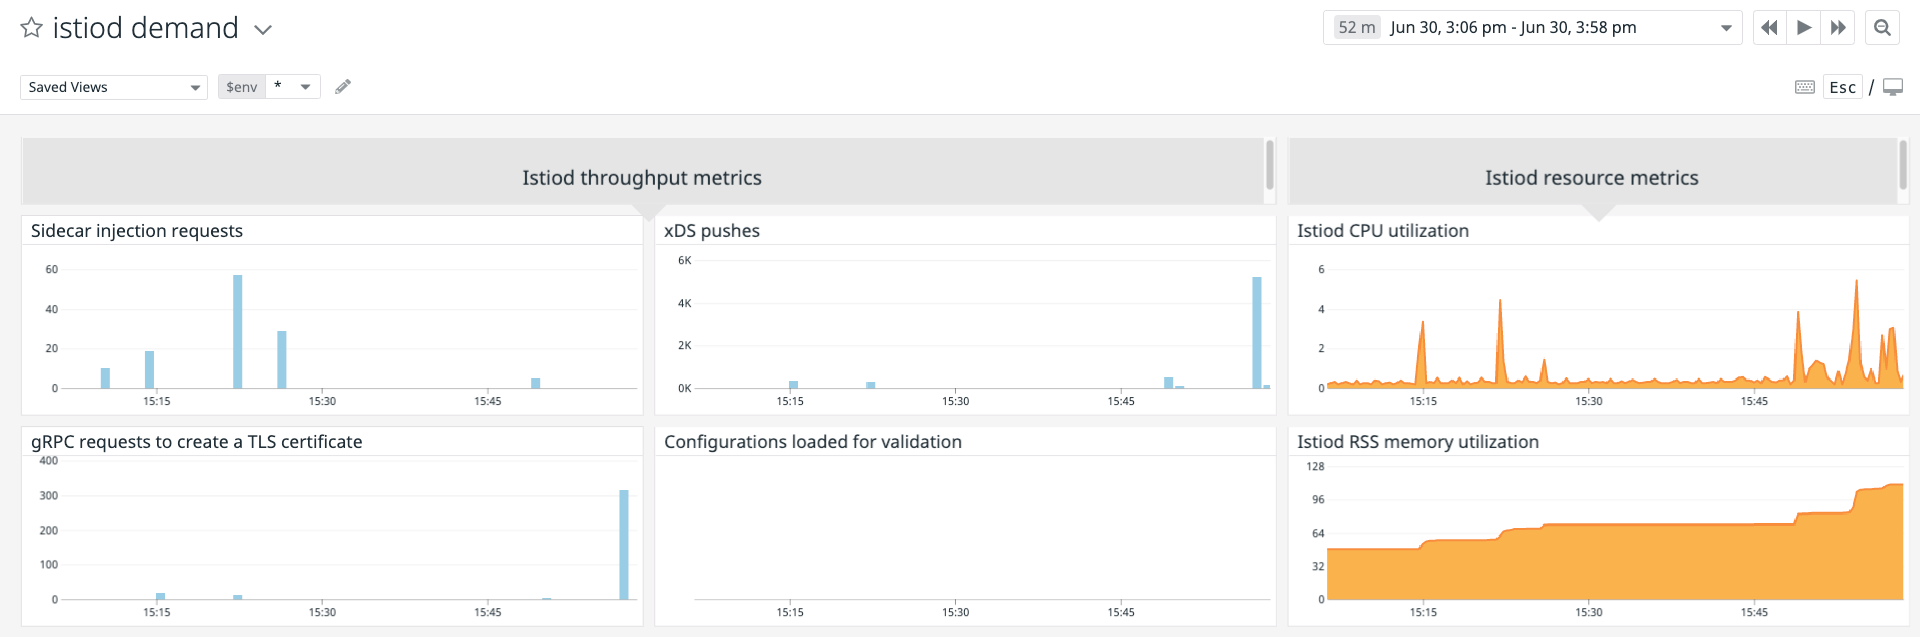This screenshot has width=1920, height=637.
Task: Step time range backward with rewind icon
Action: click(x=1769, y=28)
